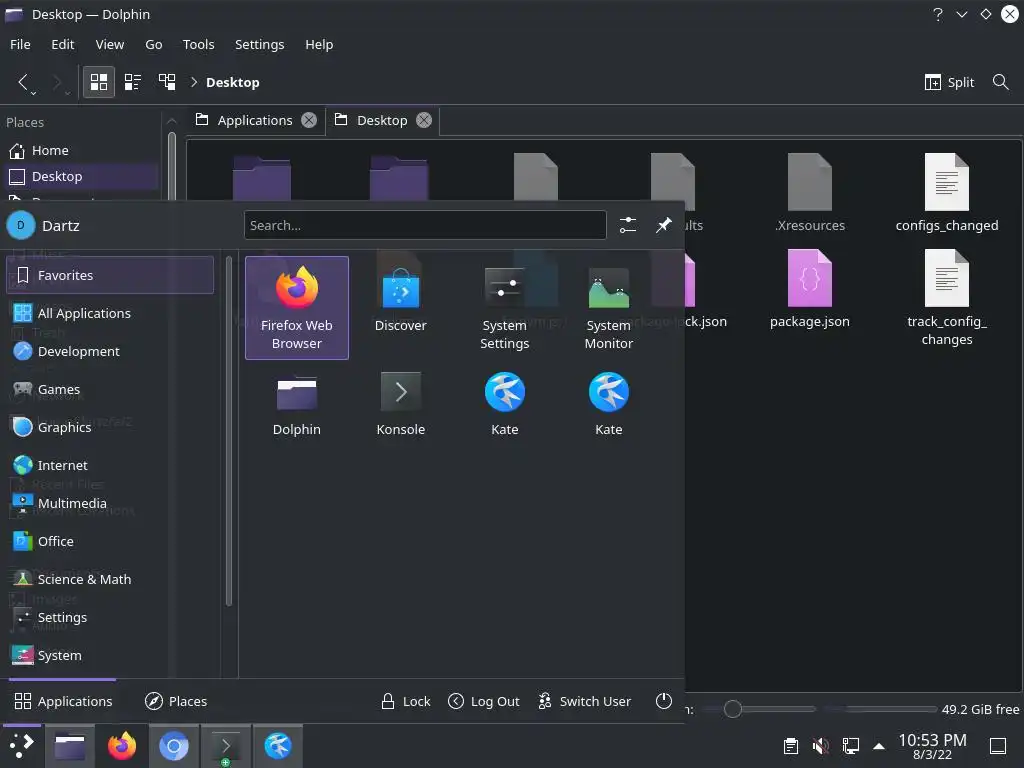Screen dimensions: 1024x768
Task: Close the Applications tab
Action: (309, 120)
